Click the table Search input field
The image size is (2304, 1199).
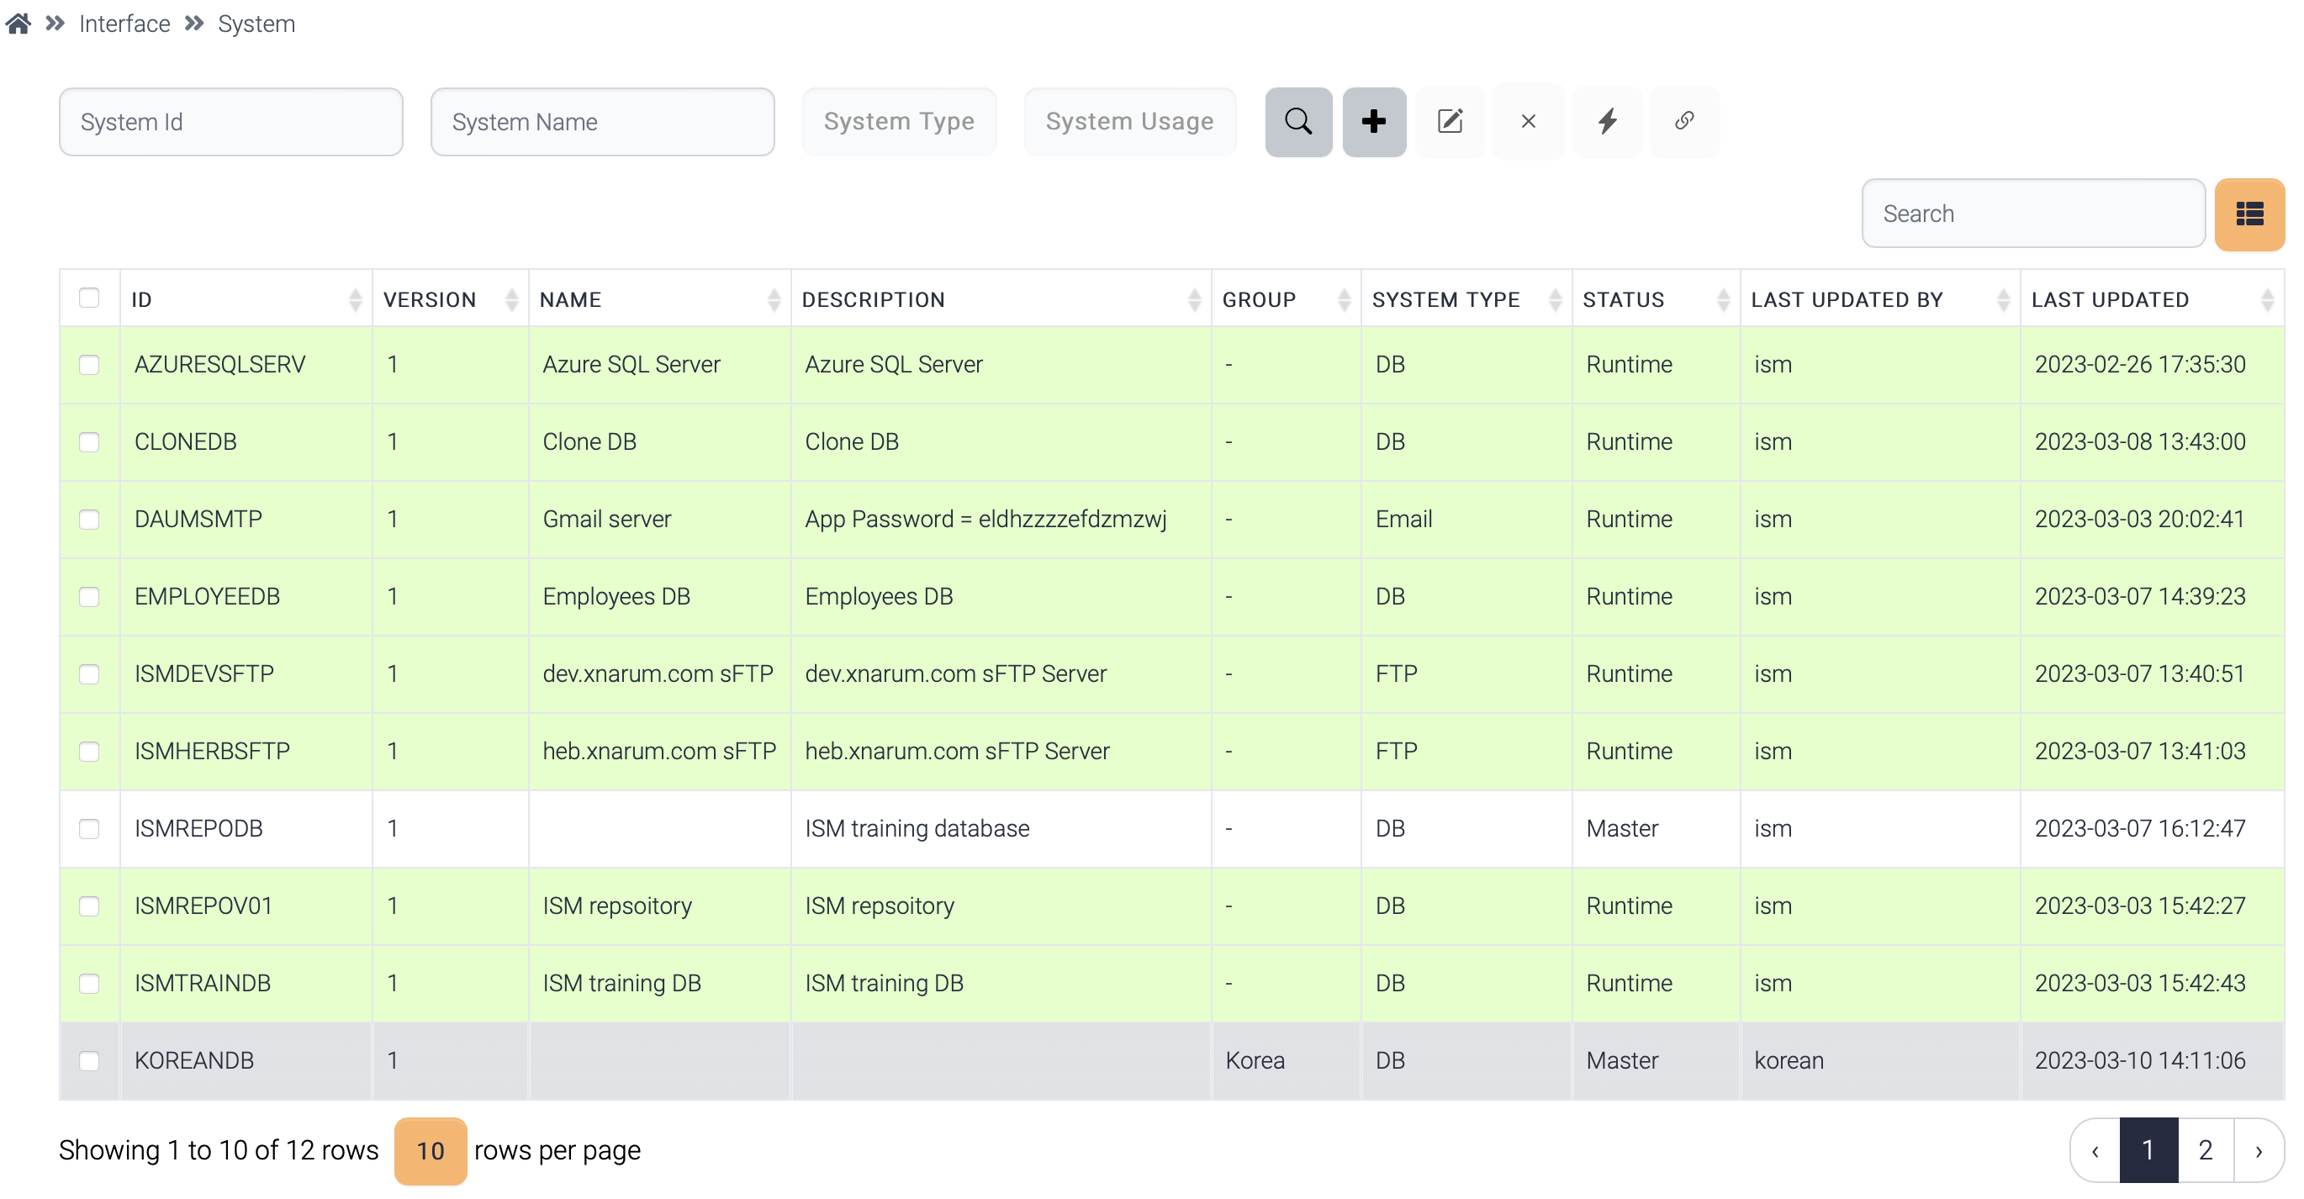coord(2032,214)
